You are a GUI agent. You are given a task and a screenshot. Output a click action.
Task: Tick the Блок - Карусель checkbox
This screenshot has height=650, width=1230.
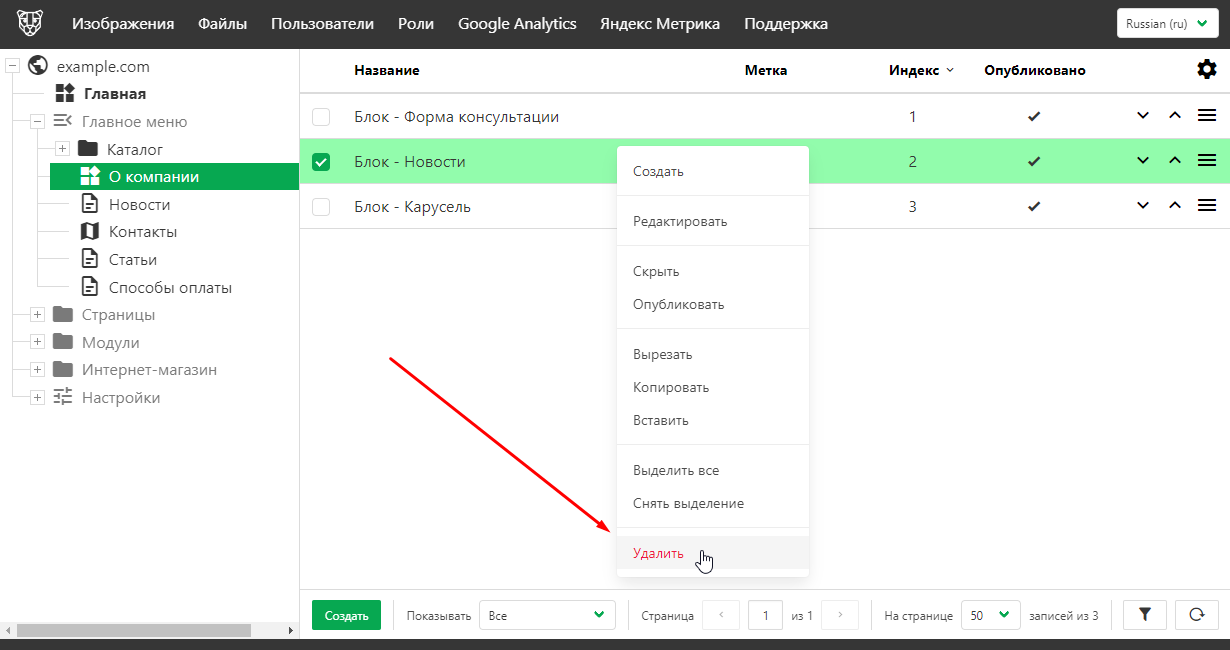321,207
